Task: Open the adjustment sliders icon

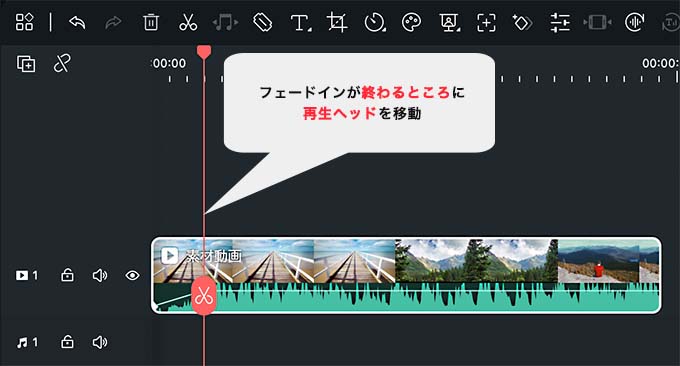Action: pos(560,22)
